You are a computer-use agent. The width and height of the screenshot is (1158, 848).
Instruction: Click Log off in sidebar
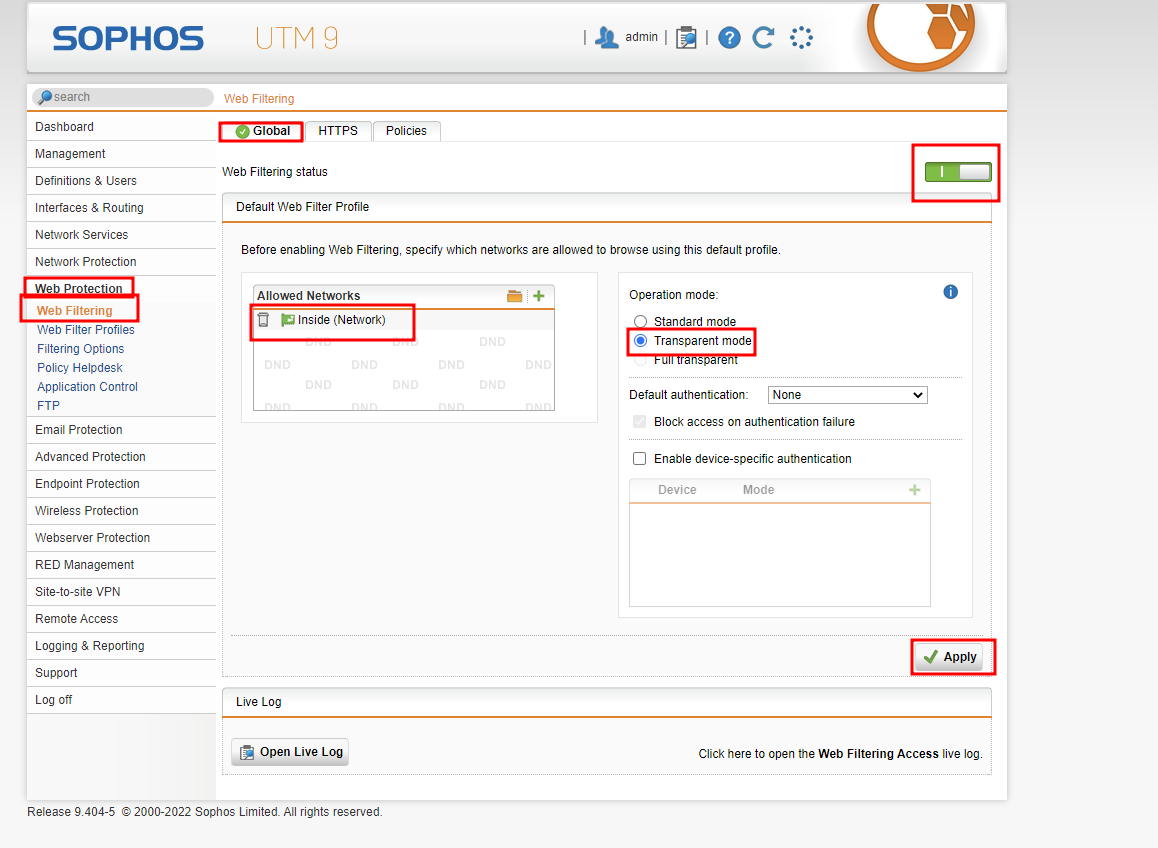[121, 700]
